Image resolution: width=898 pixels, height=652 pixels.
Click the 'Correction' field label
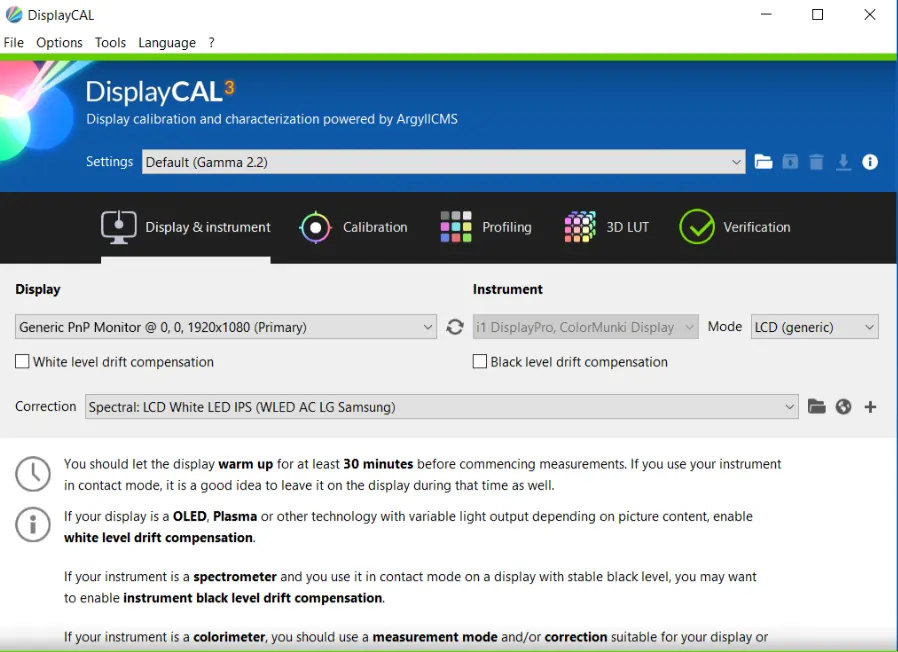click(x=46, y=406)
